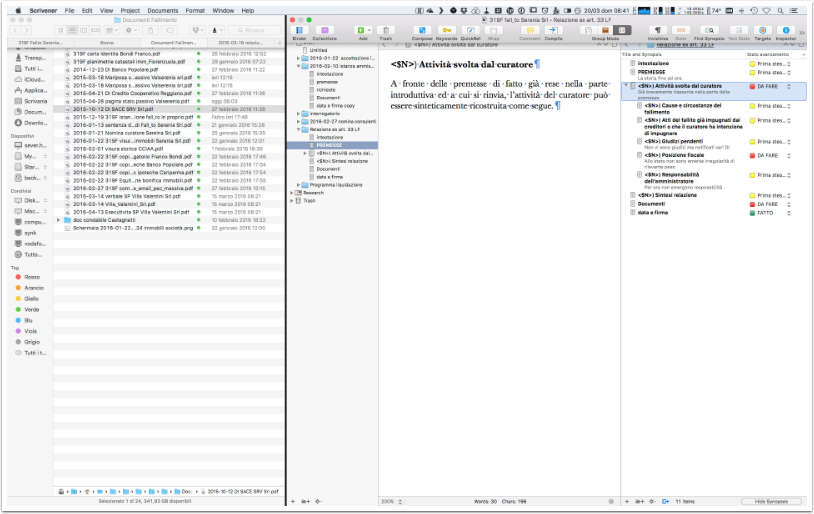Click the QuickRef toolbar icon
This screenshot has height=514, width=814.
point(470,31)
